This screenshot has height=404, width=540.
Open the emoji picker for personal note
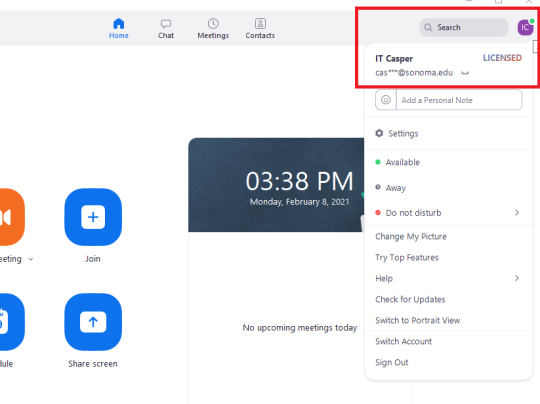[386, 100]
